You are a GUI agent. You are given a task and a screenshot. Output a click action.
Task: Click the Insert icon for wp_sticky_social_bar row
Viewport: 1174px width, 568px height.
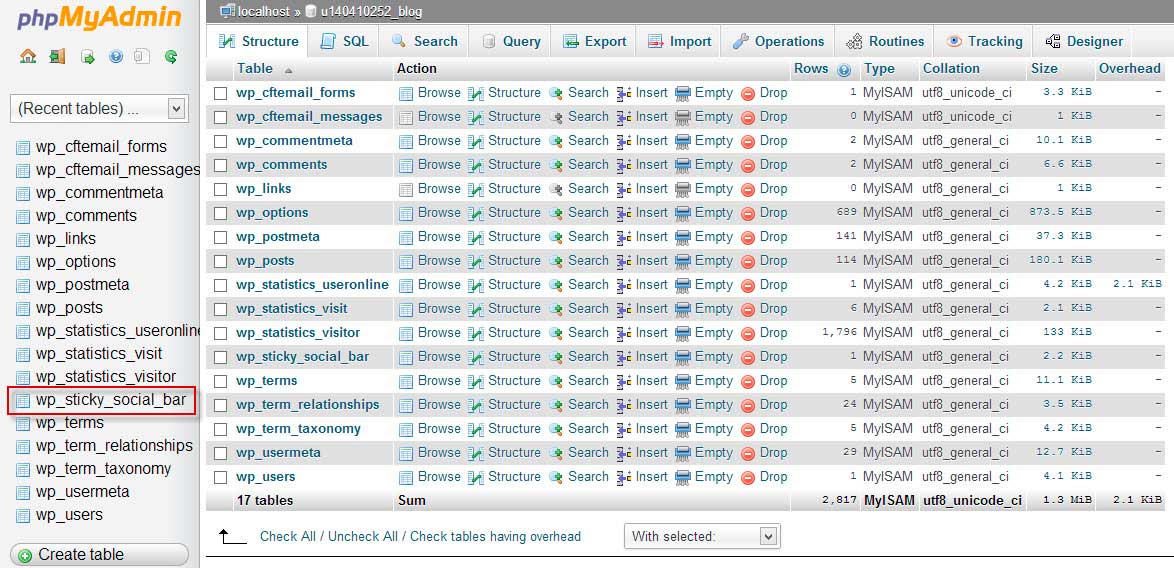click(x=624, y=357)
